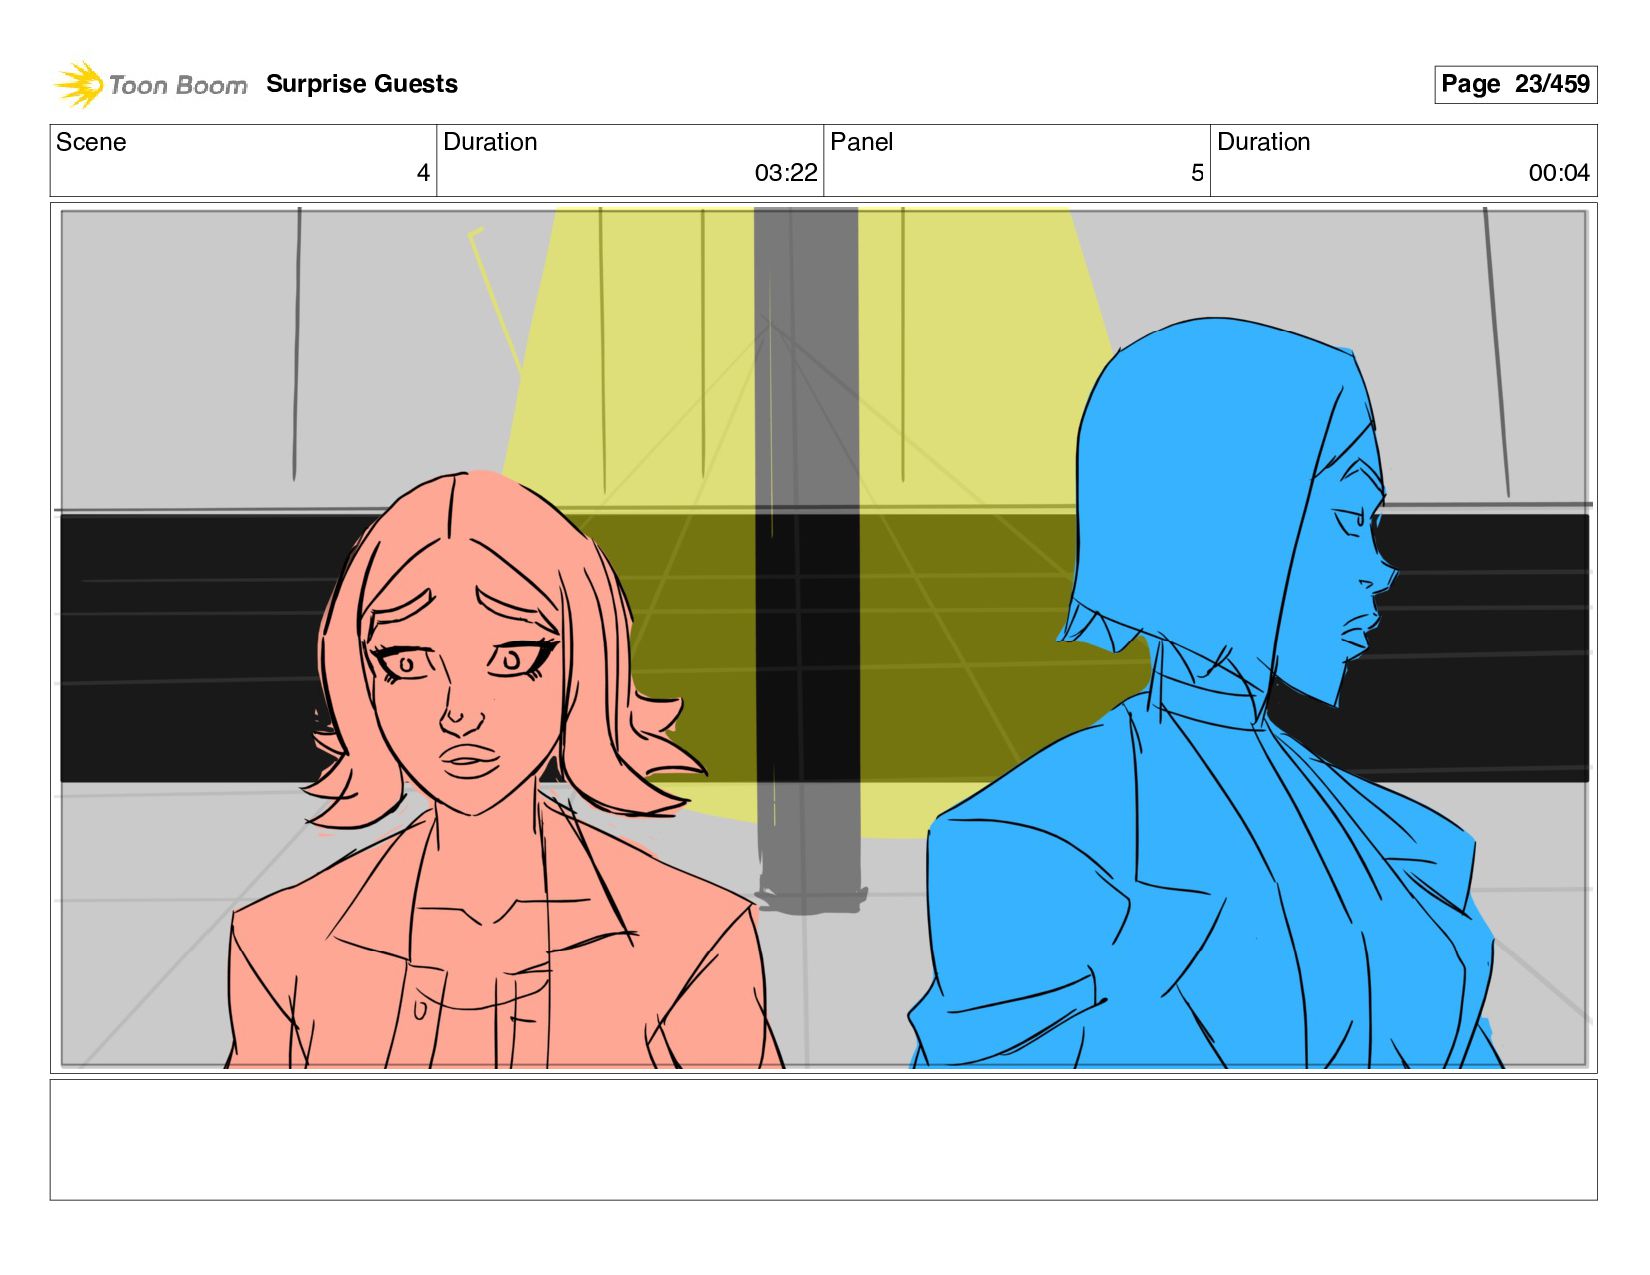Click the storyboard panel drawing thumbnail

(824, 638)
